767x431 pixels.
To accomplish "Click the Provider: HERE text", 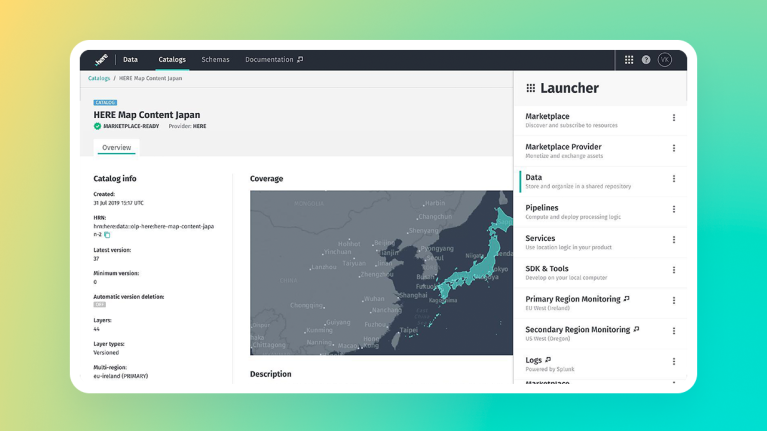I will (x=187, y=126).
